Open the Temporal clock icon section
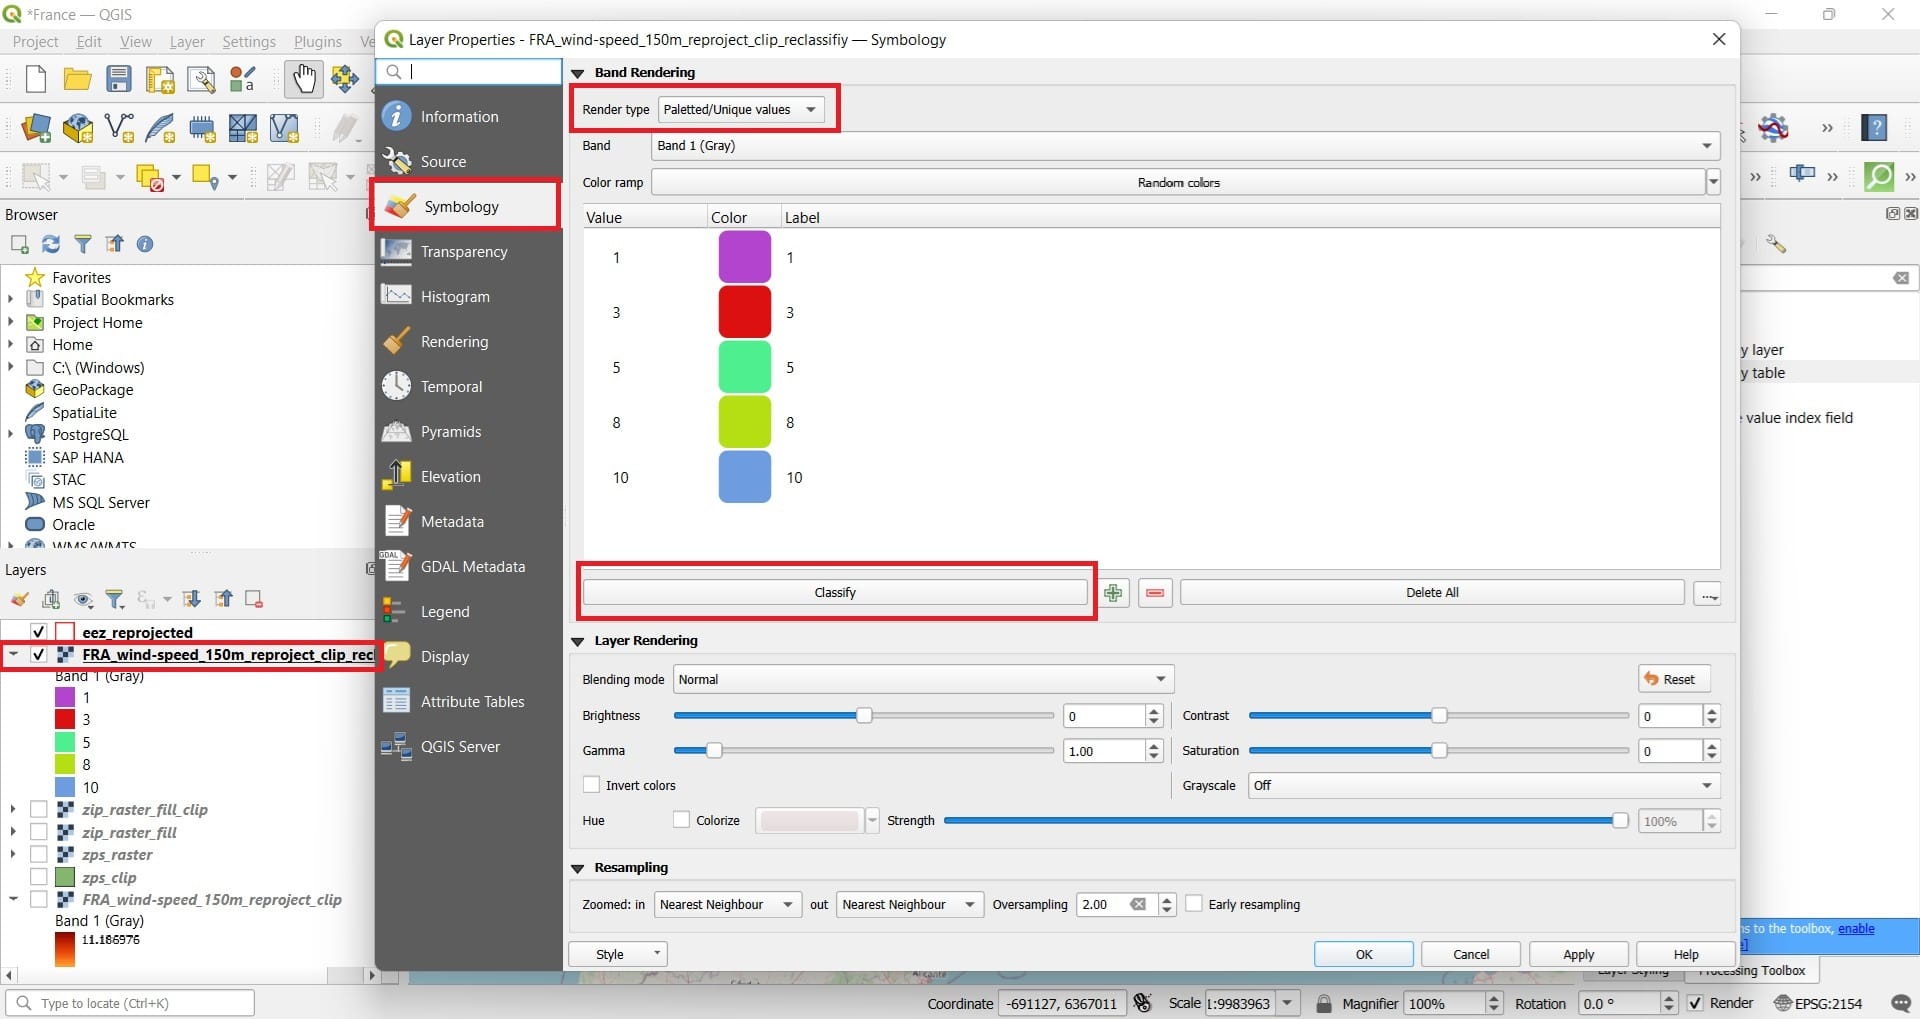1920x1019 pixels. coord(397,386)
